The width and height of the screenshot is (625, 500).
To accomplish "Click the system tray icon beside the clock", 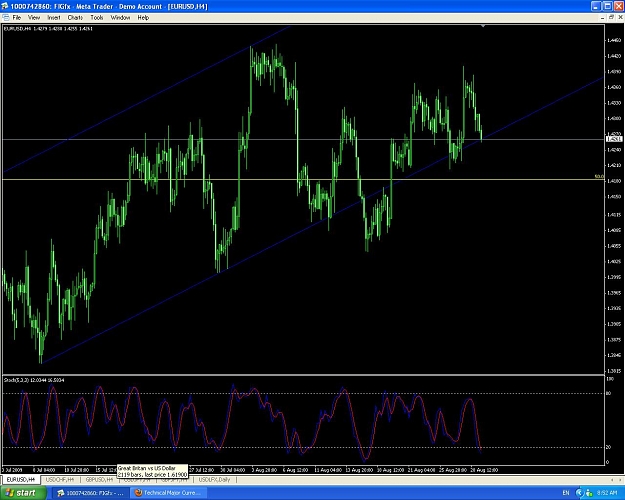I will click(589, 493).
